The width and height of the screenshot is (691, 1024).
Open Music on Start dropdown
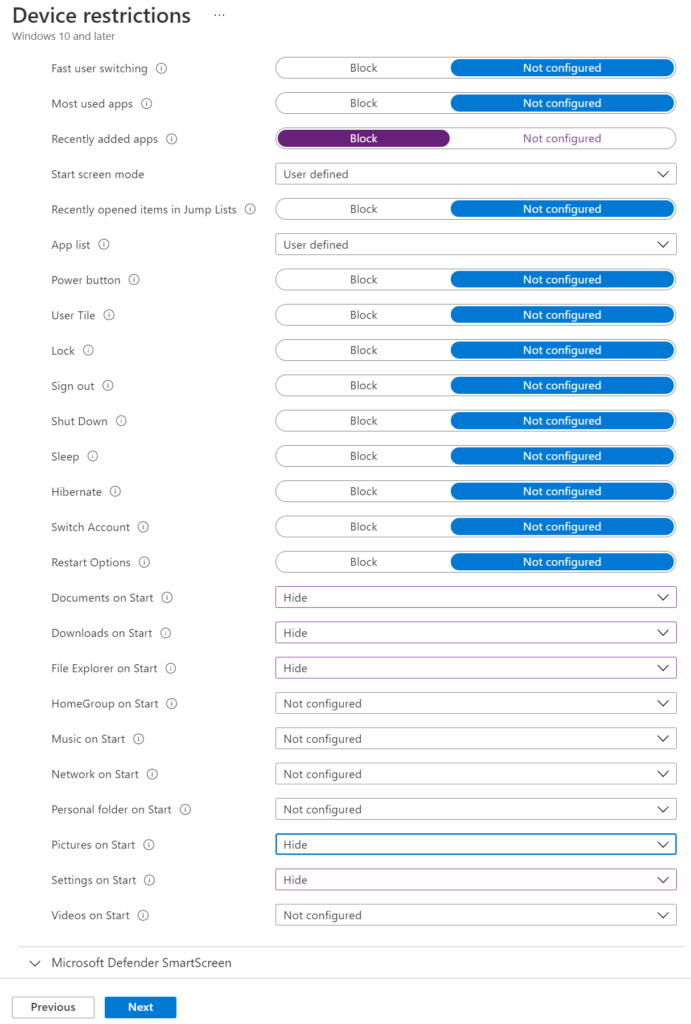coord(475,739)
